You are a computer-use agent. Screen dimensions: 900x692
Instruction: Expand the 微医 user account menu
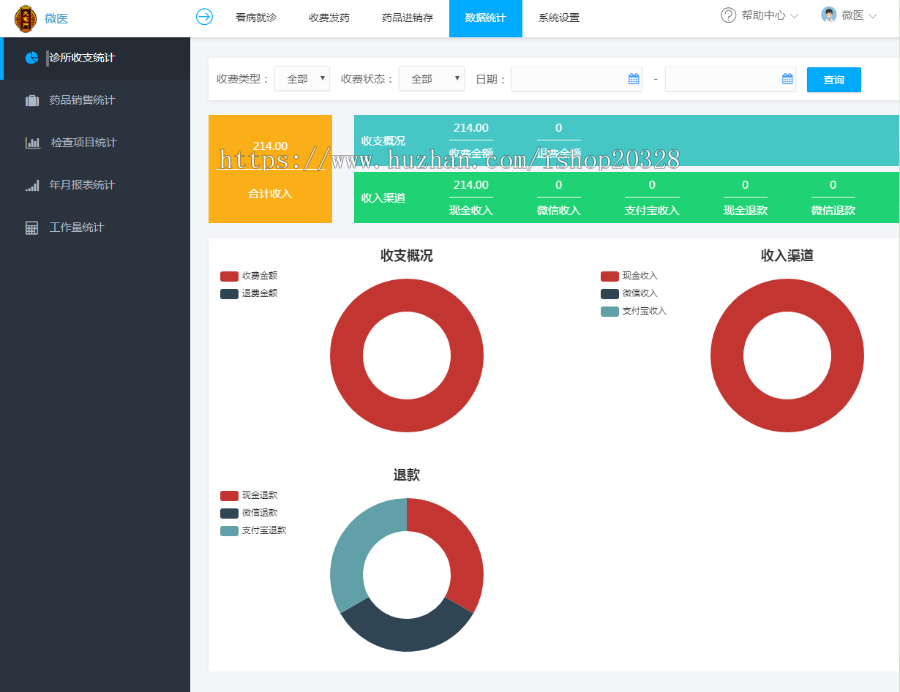click(x=855, y=15)
